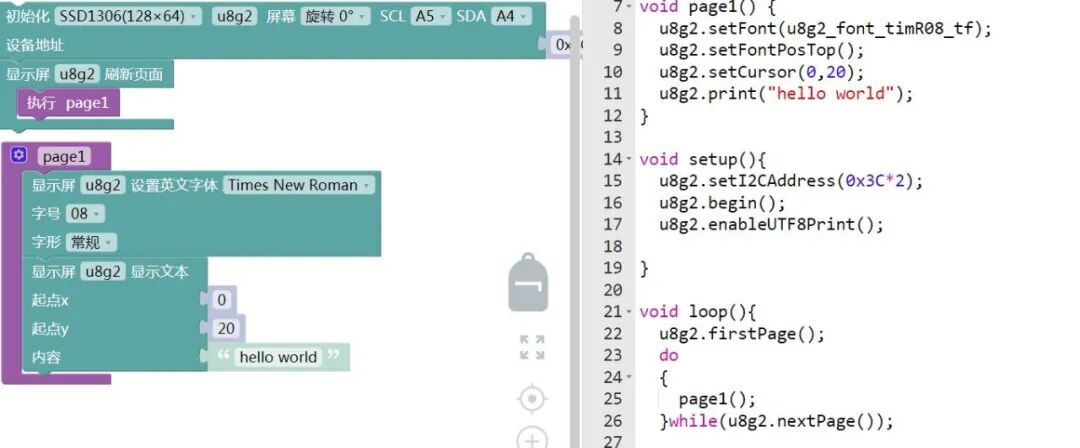Screen dimensions: 1080x448
Task: Select font size 08 dropdown
Action: coord(85,214)
